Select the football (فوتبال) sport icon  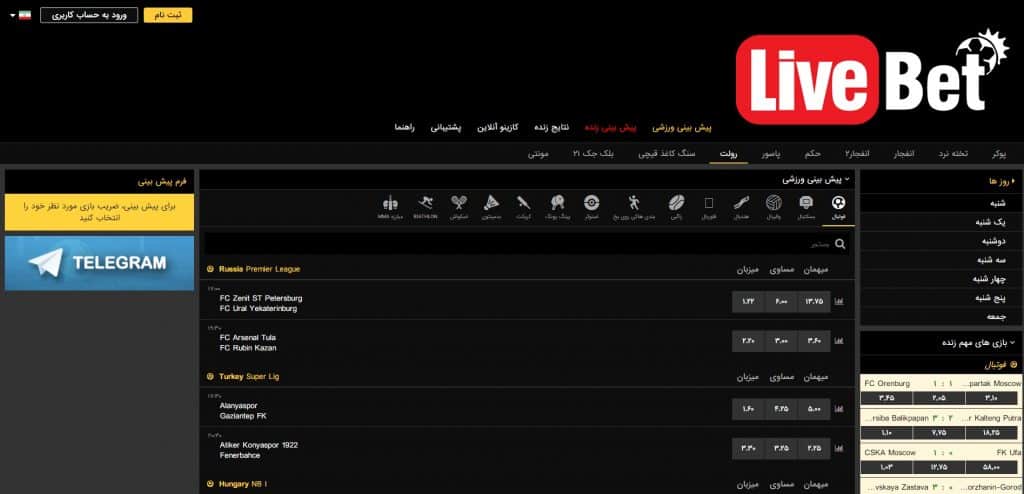839,203
